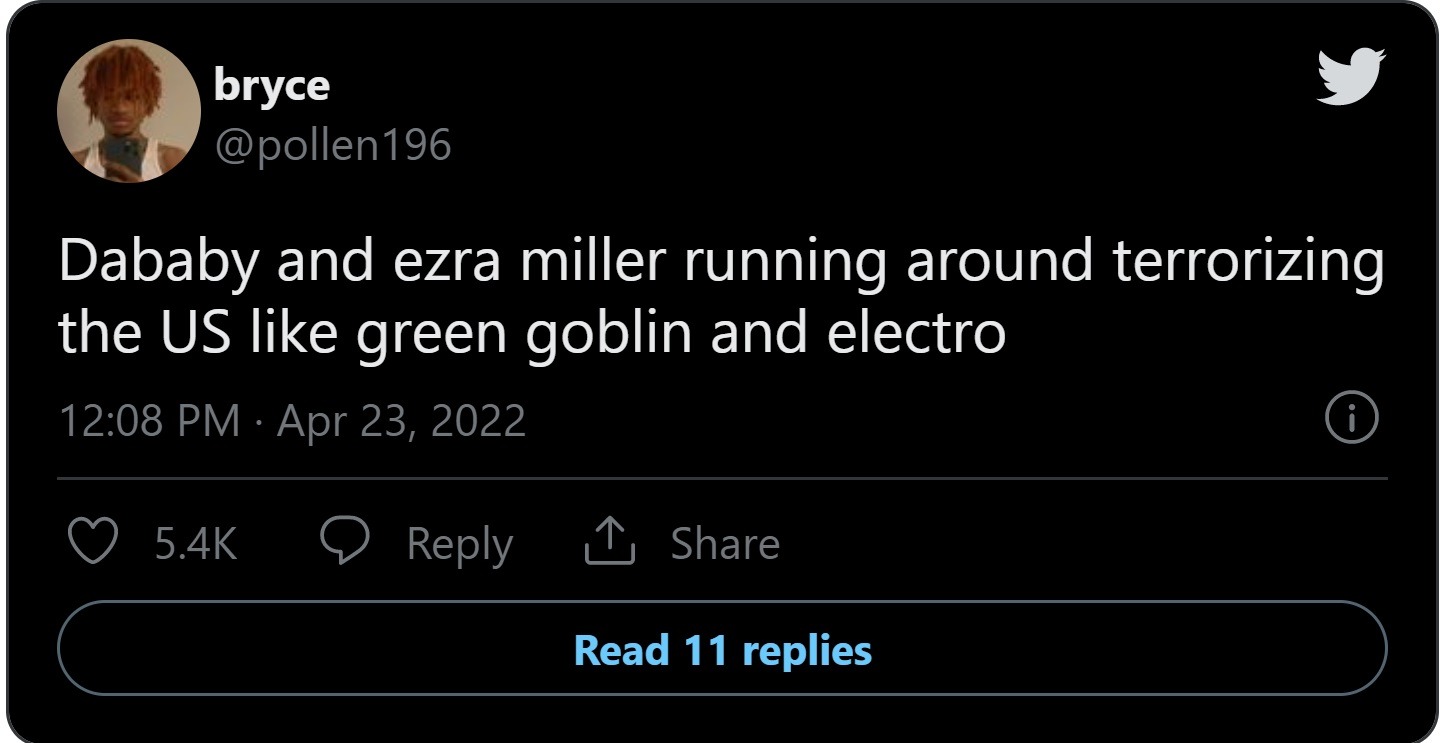Click the word "Dababy" in the tweet
The height and width of the screenshot is (743, 1447).
(x=160, y=262)
